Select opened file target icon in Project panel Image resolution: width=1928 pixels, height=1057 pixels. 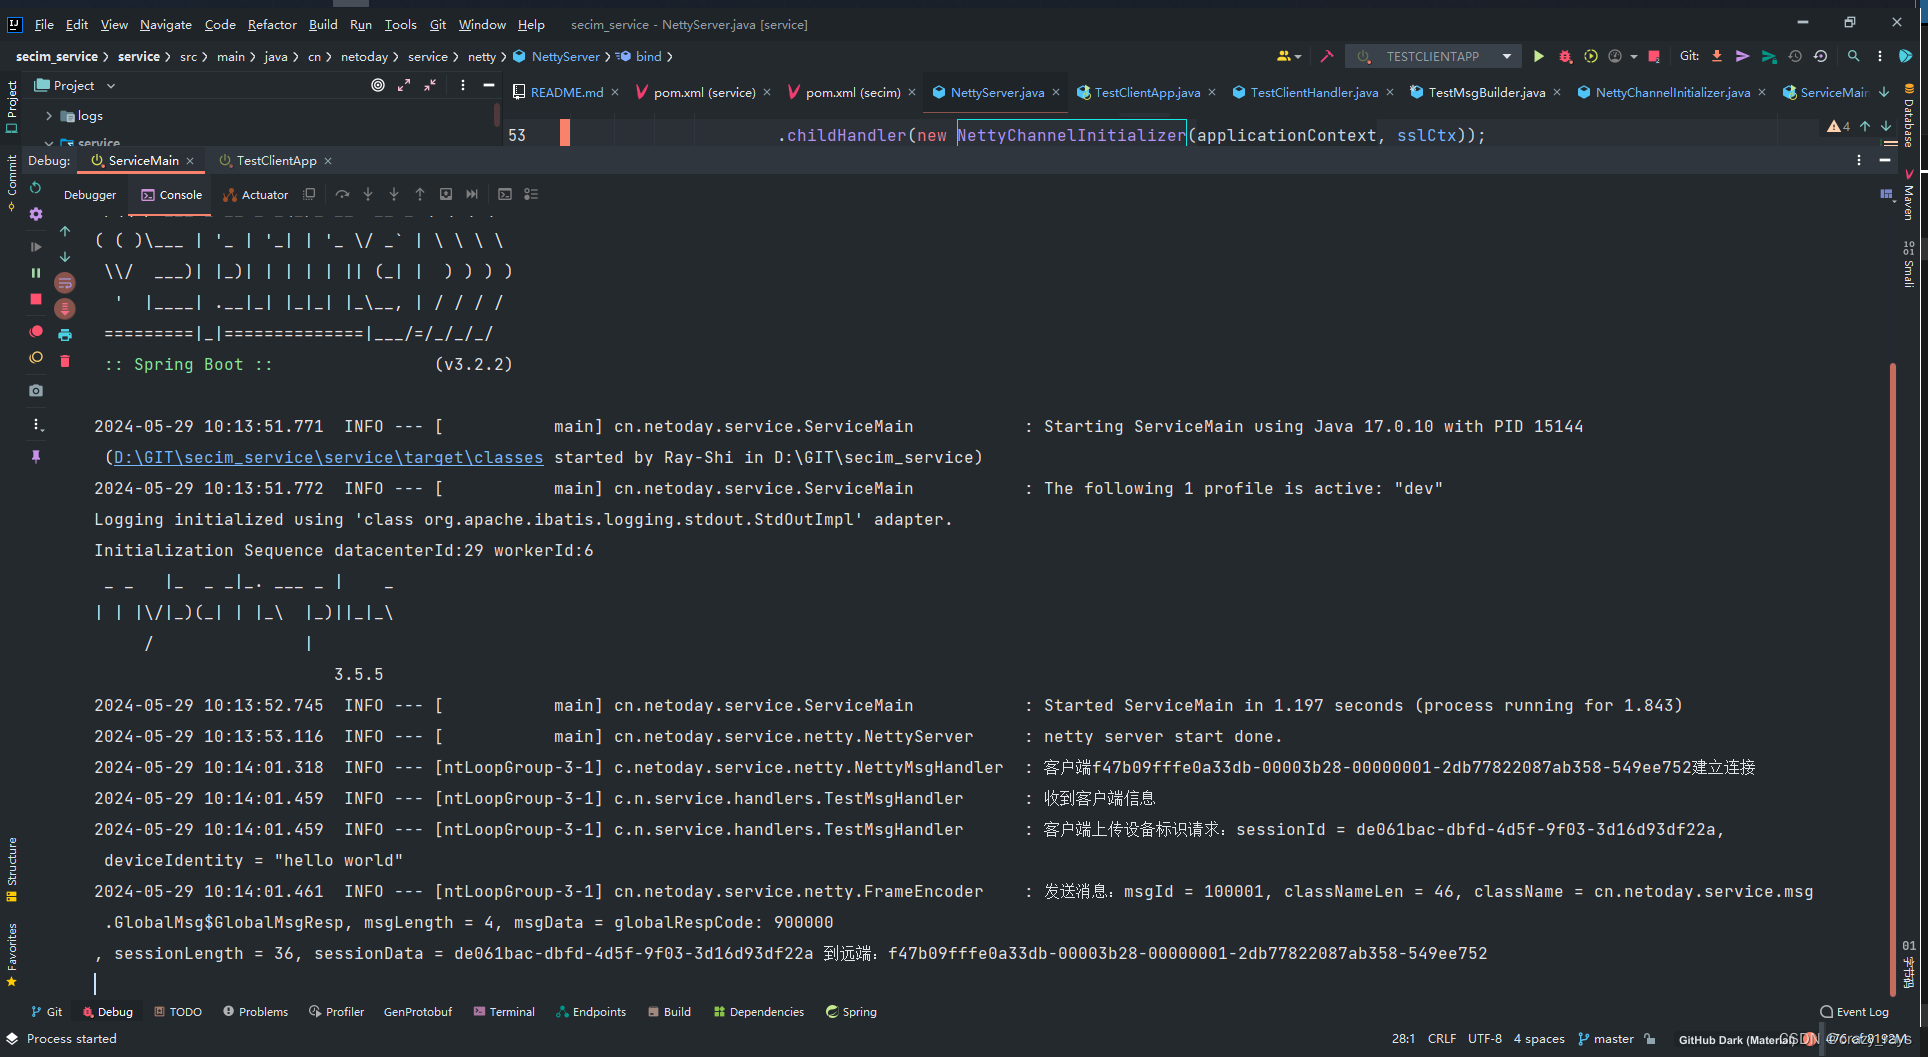(x=378, y=86)
